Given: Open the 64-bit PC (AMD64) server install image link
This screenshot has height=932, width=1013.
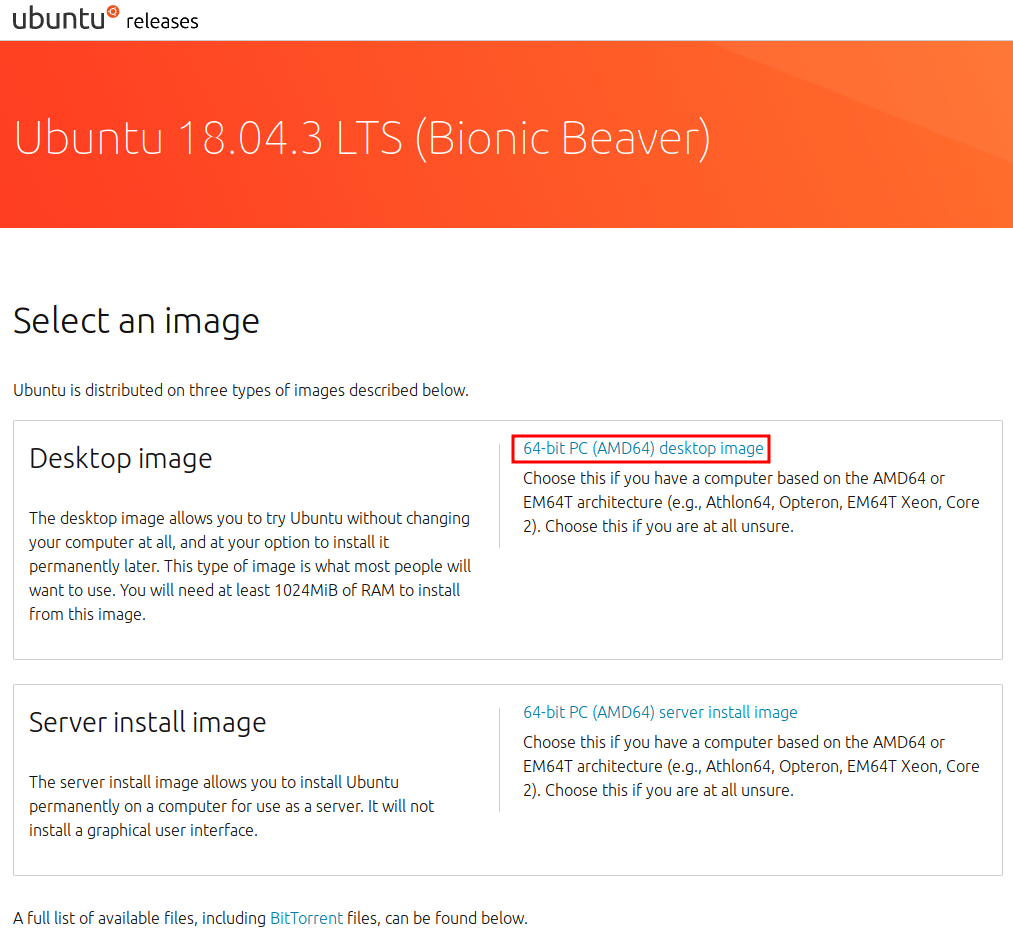Looking at the screenshot, I should [x=660, y=712].
